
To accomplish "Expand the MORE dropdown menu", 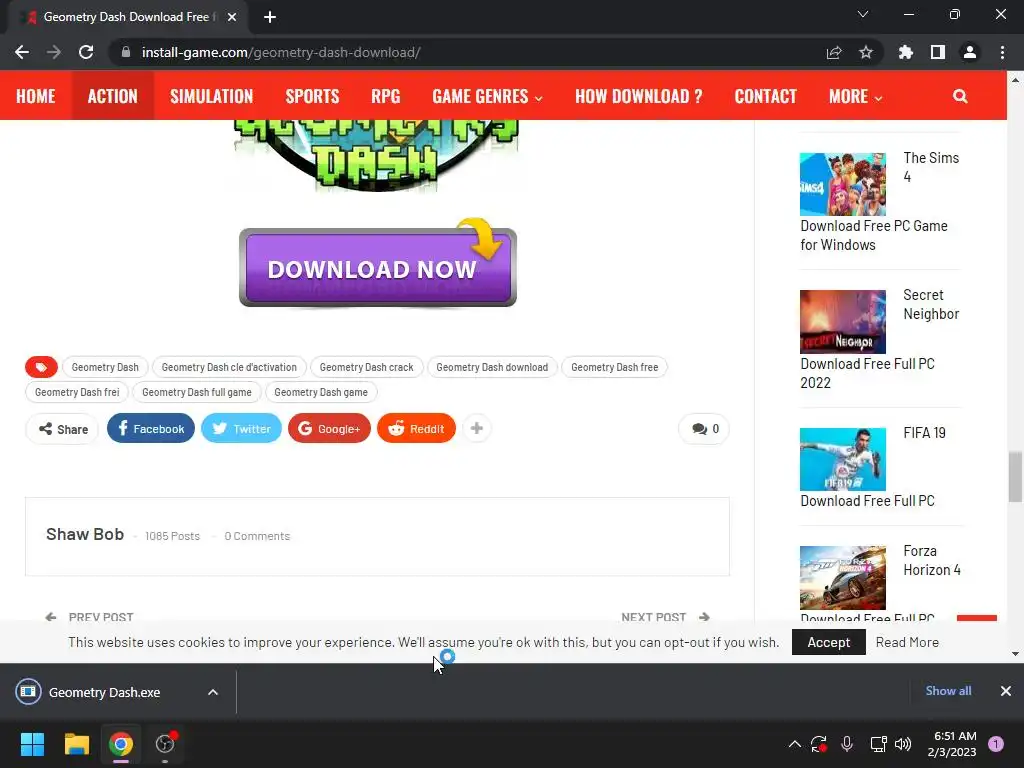I will 856,96.
